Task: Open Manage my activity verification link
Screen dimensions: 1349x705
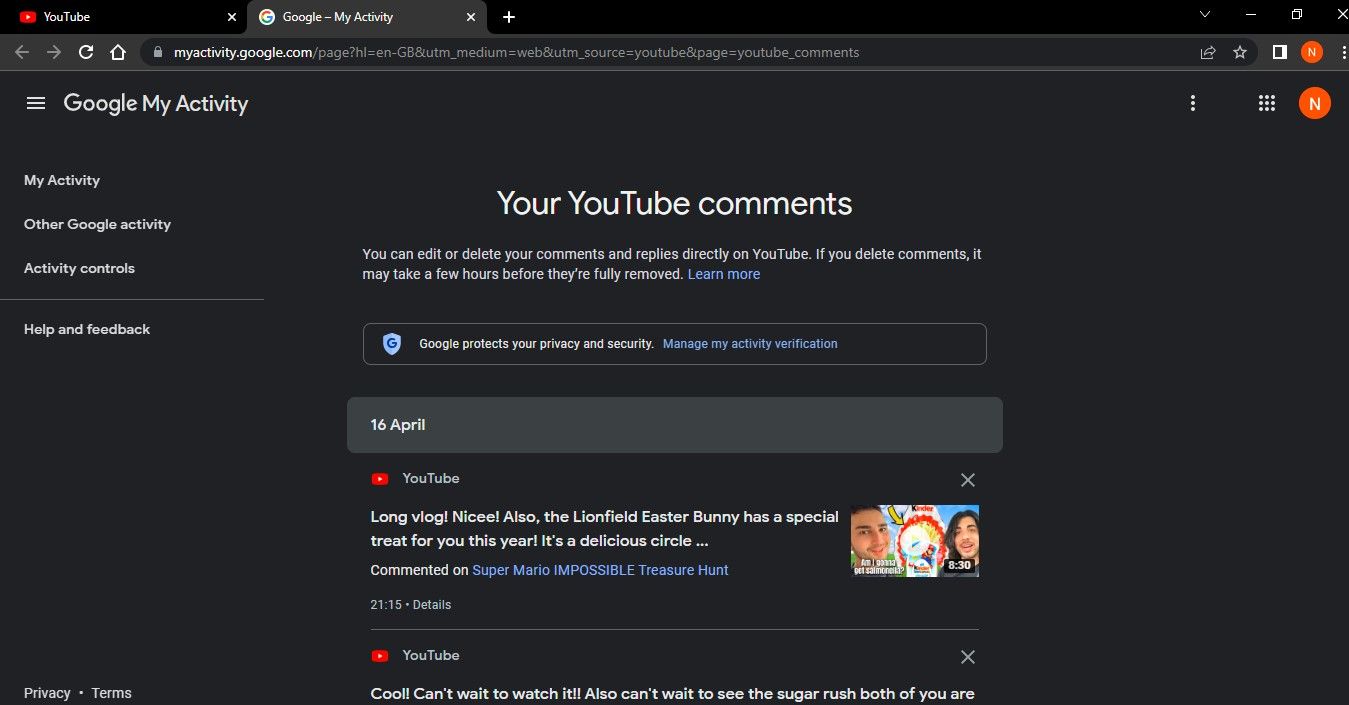Action: tap(750, 343)
